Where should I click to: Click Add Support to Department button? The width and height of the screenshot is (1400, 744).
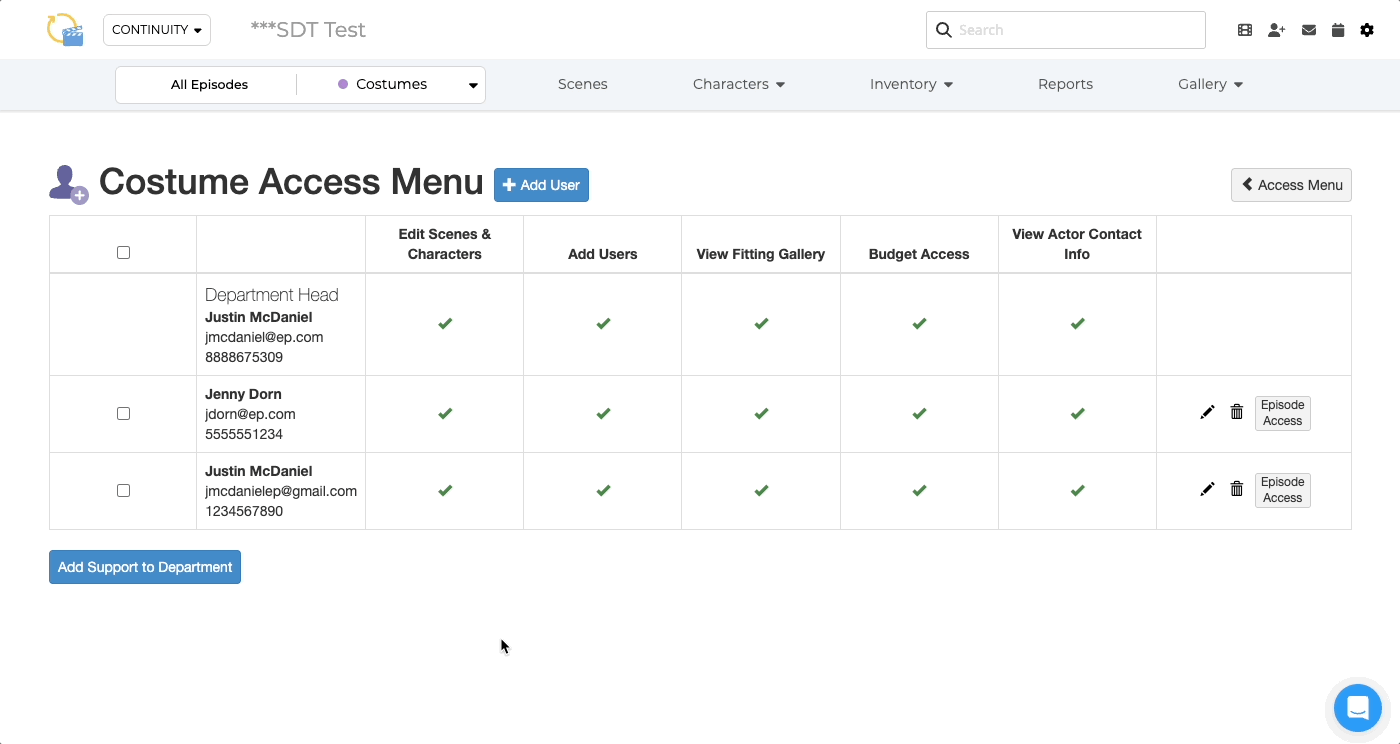pyautogui.click(x=145, y=567)
